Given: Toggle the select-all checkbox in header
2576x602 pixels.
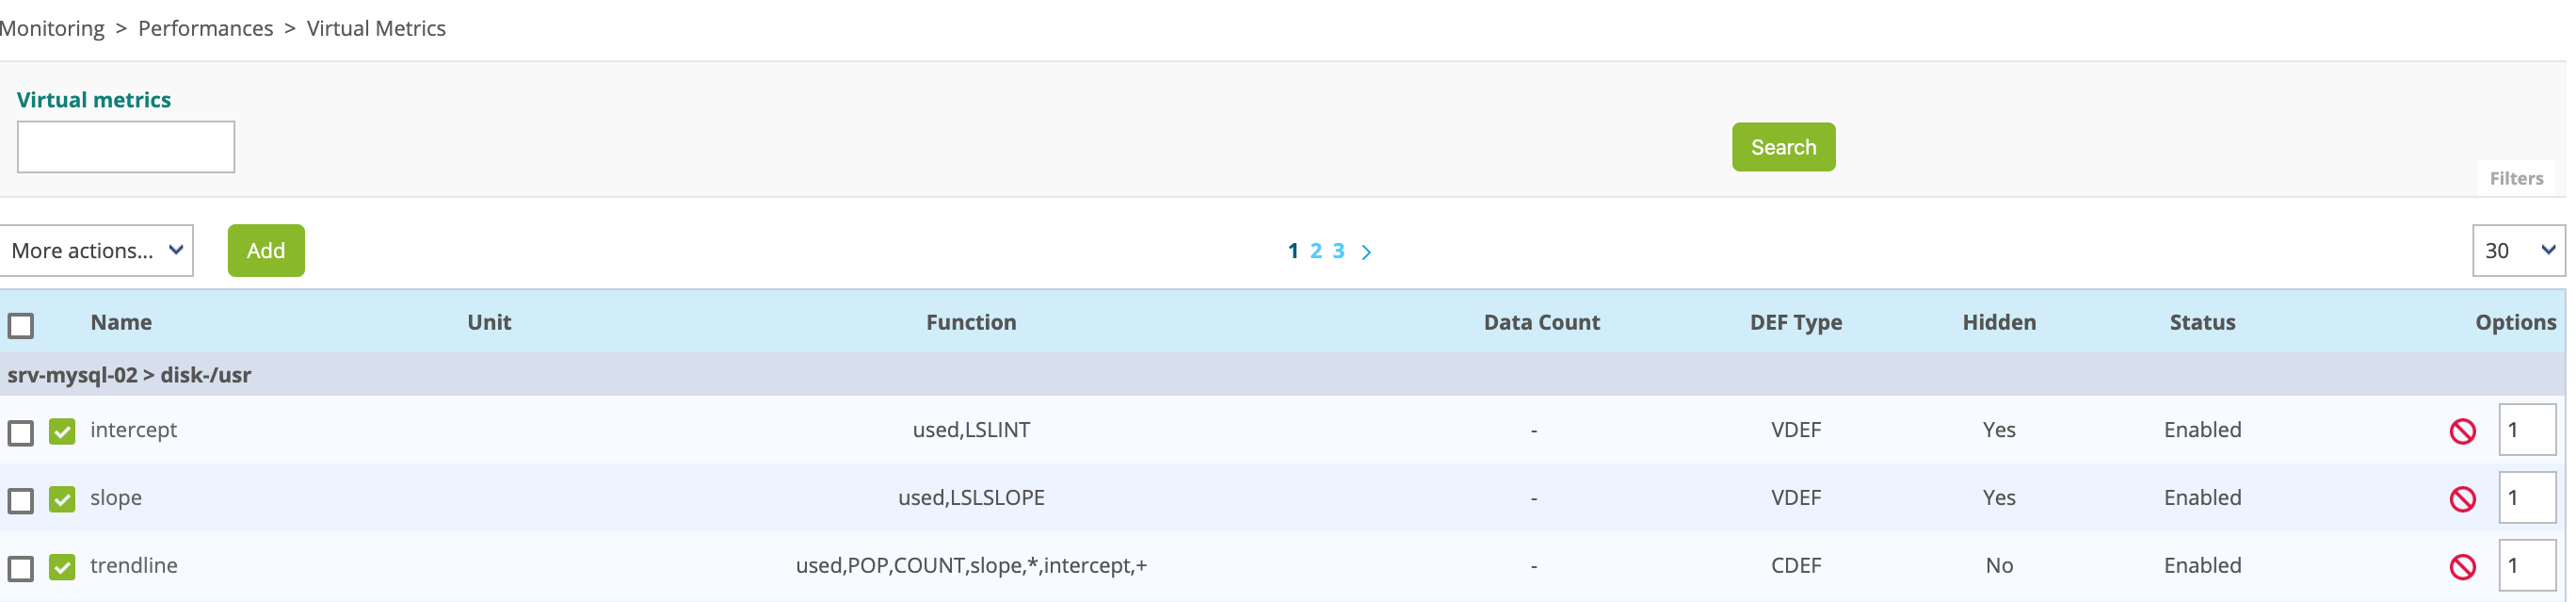Looking at the screenshot, I should [21, 325].
